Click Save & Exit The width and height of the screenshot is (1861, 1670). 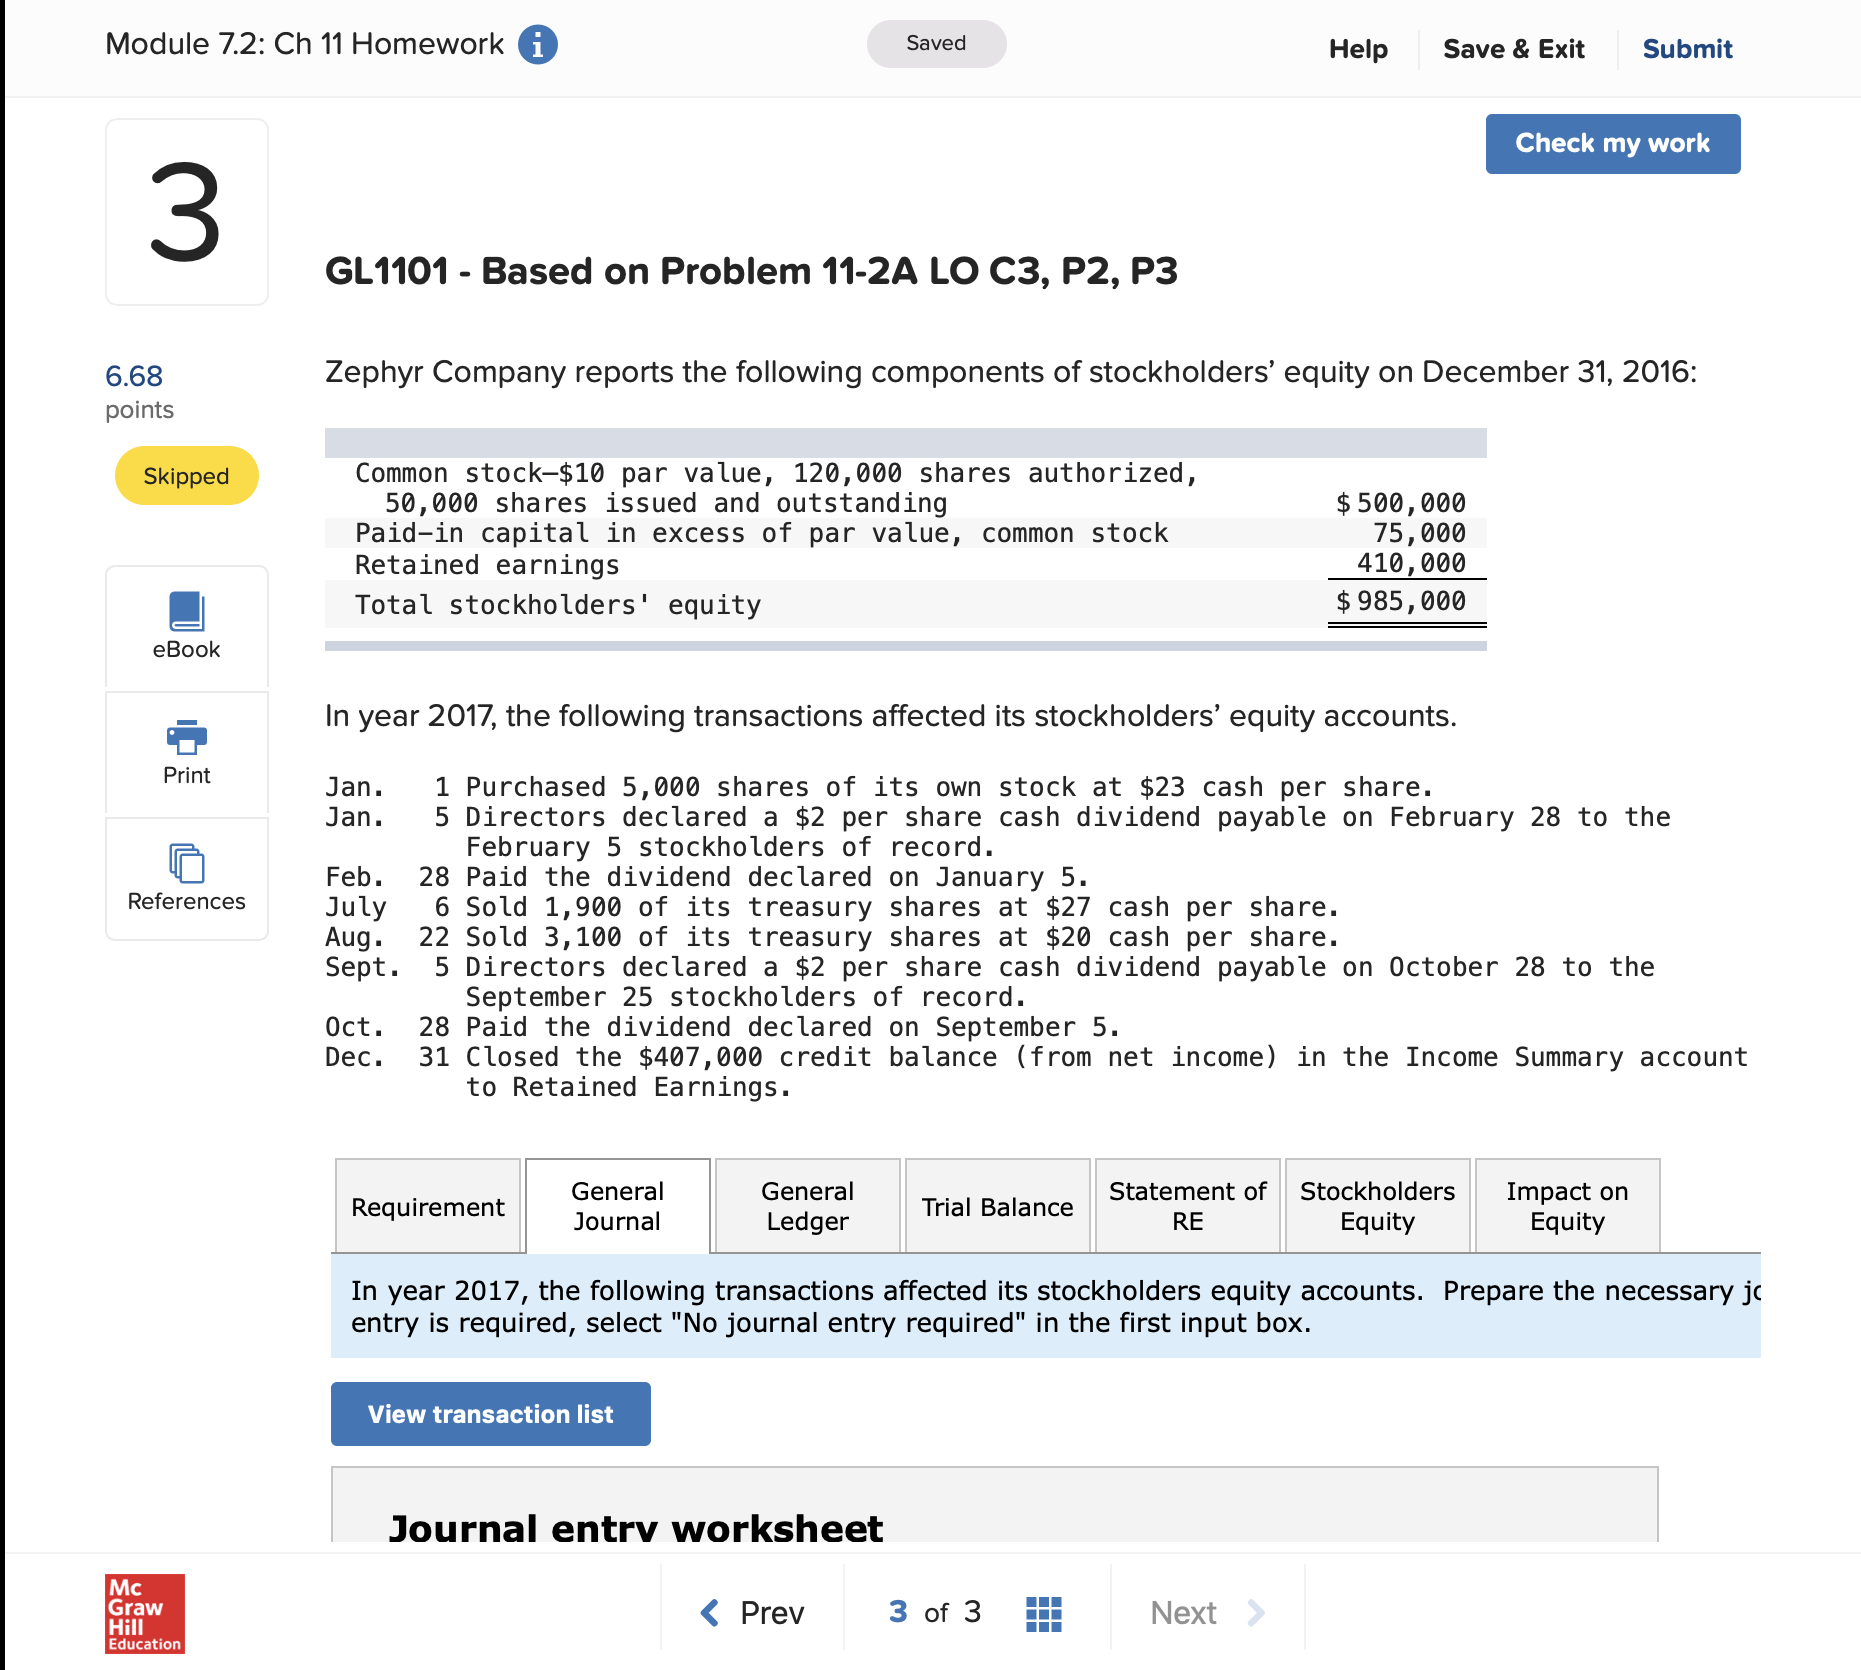coord(1514,49)
